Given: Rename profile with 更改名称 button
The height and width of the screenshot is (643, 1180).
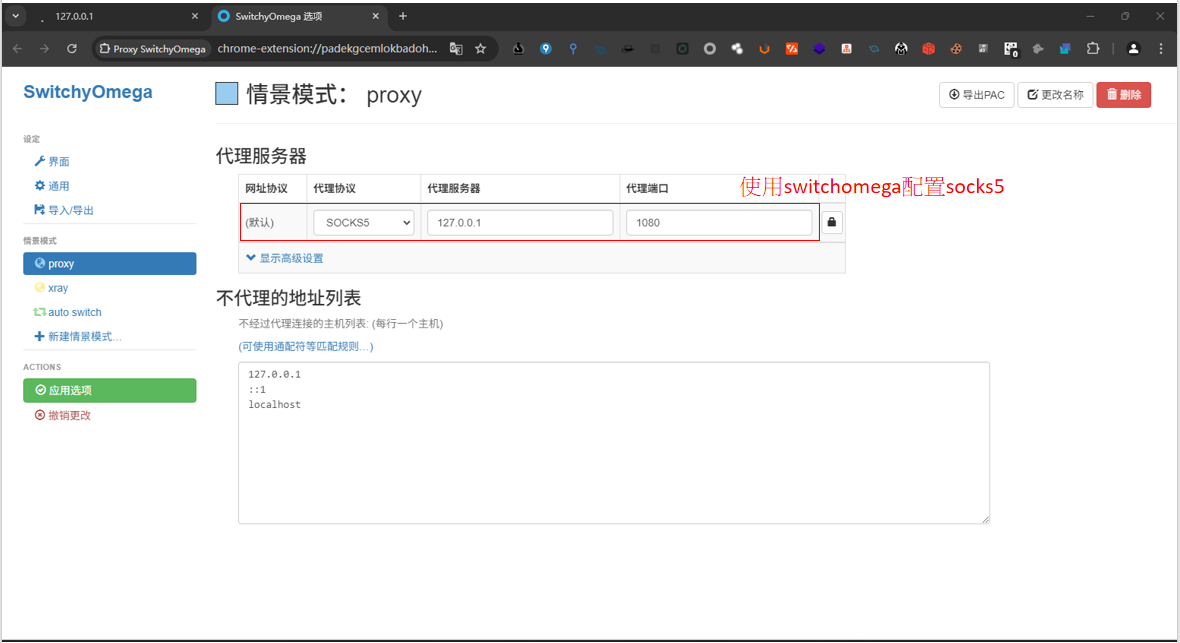Looking at the screenshot, I should 1055,95.
